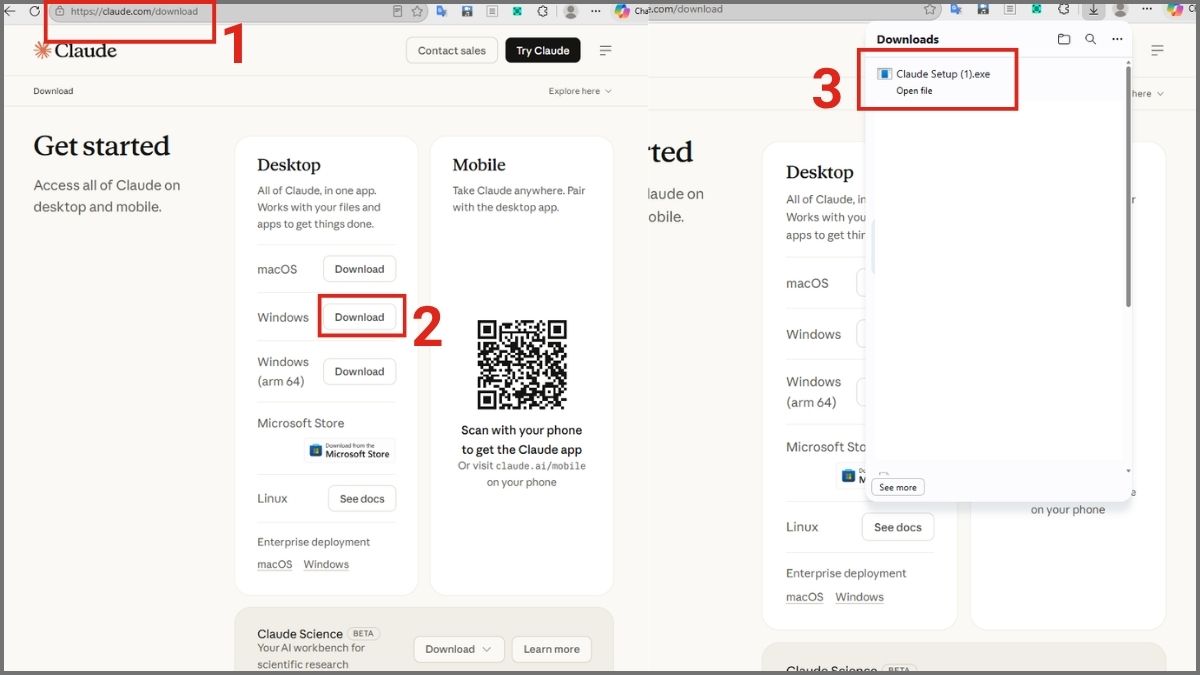Click the QR code for the mobile app
Viewport: 1200px width, 675px height.
pos(522,365)
